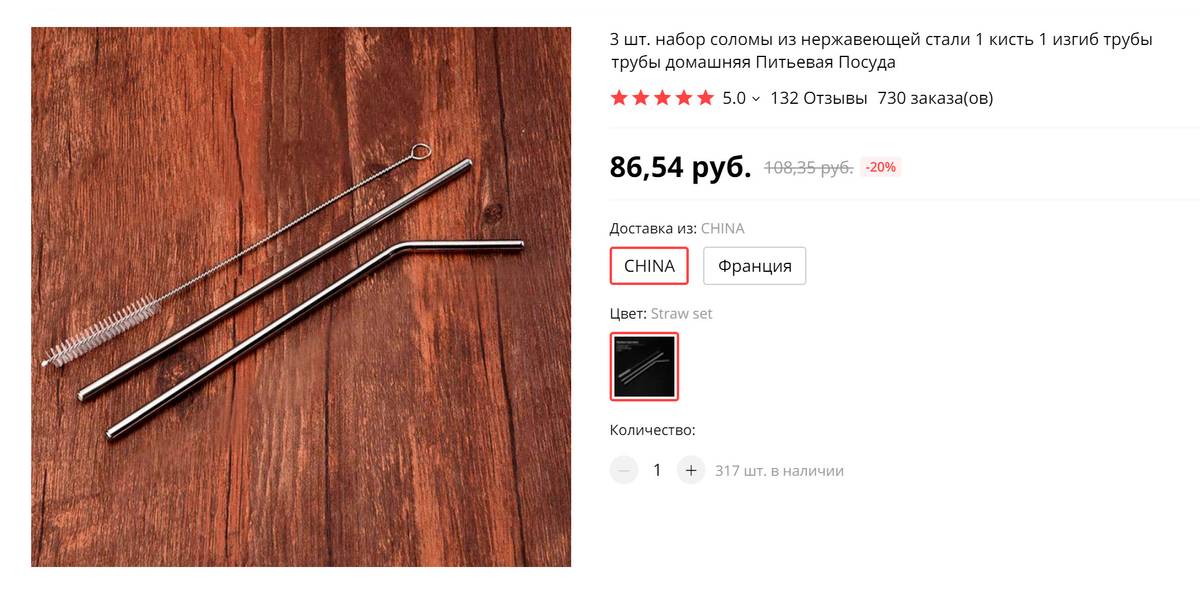Open the 132 Отзывы reviews link

coord(818,98)
